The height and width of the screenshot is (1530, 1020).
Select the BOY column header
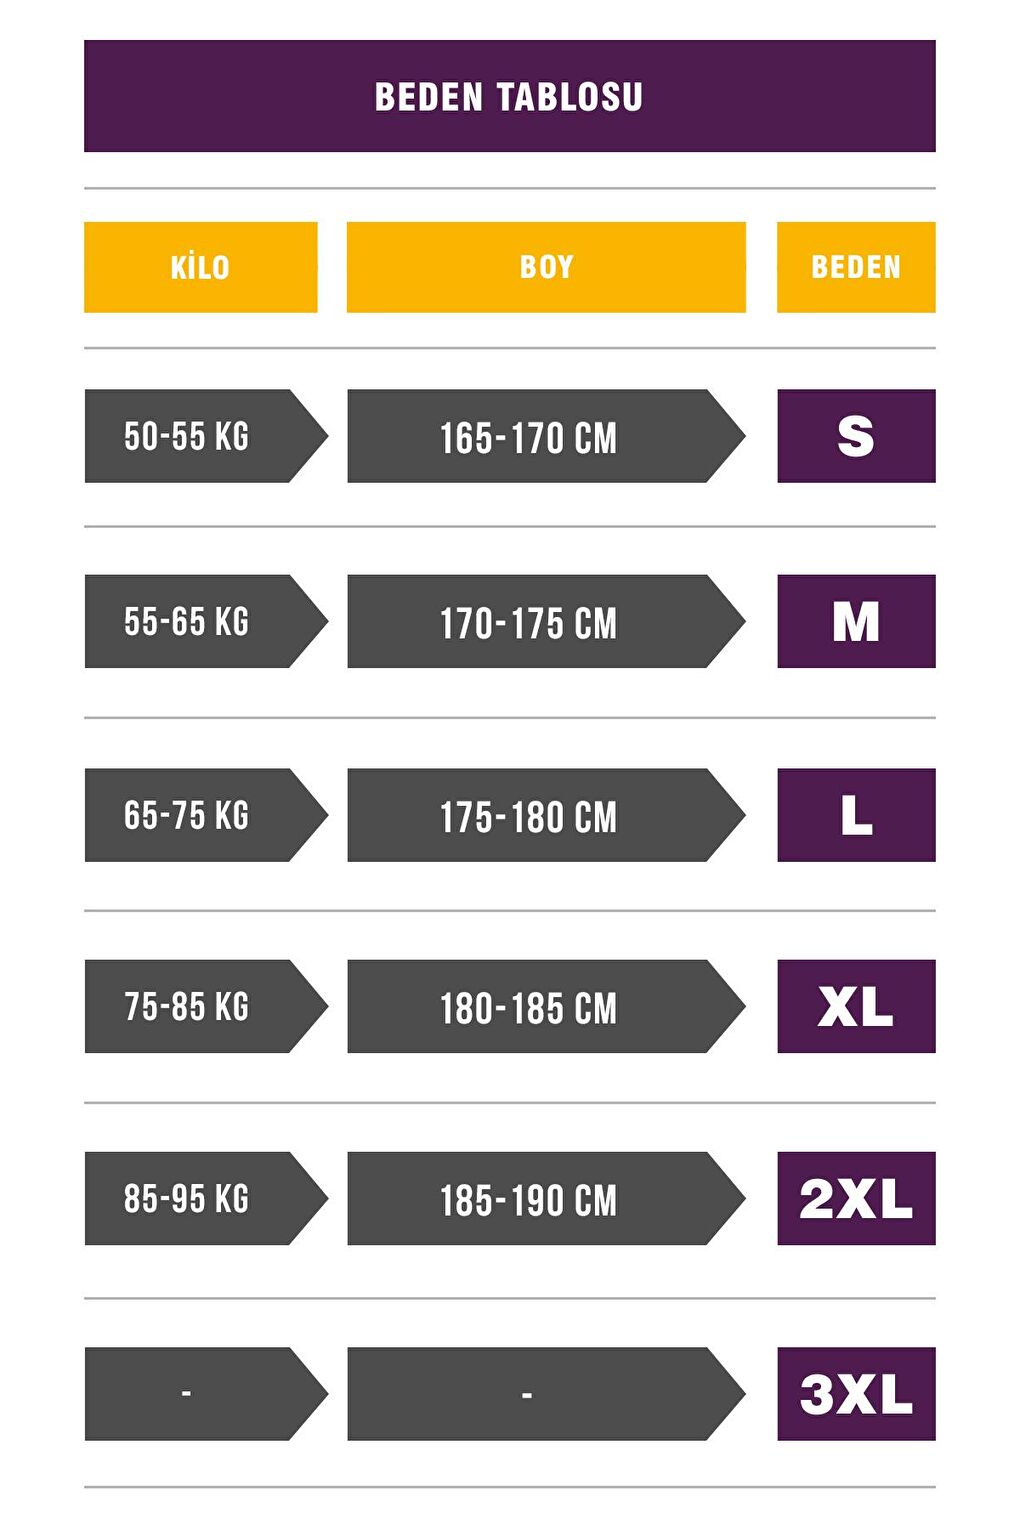coord(546,267)
